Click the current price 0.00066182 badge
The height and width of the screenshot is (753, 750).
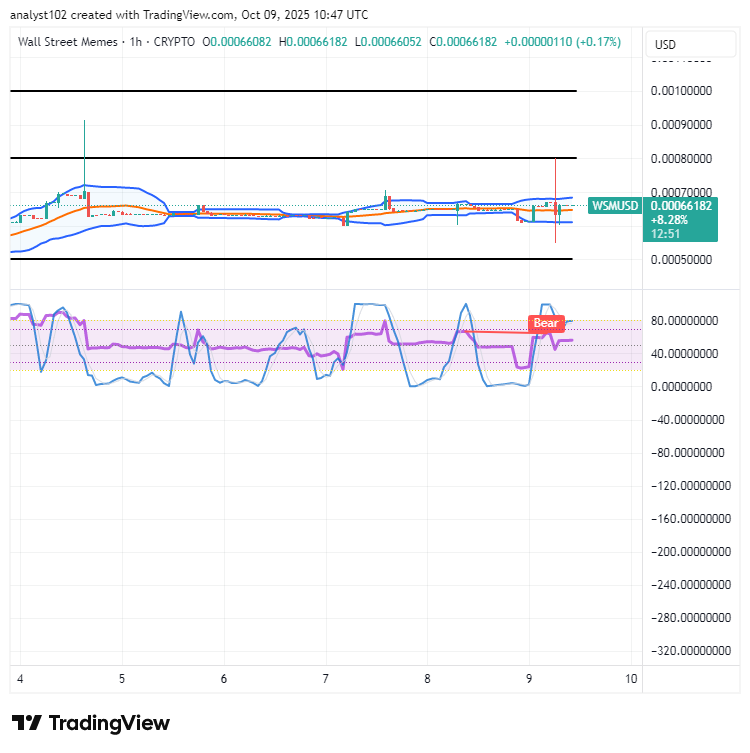point(681,206)
